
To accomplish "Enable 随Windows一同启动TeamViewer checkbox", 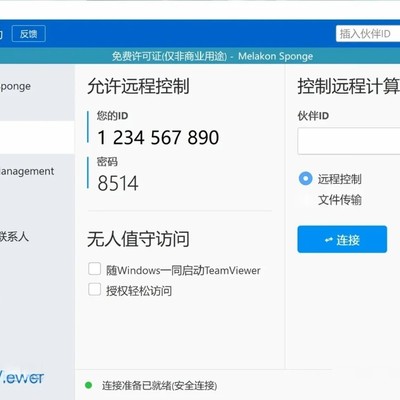I will [95, 269].
